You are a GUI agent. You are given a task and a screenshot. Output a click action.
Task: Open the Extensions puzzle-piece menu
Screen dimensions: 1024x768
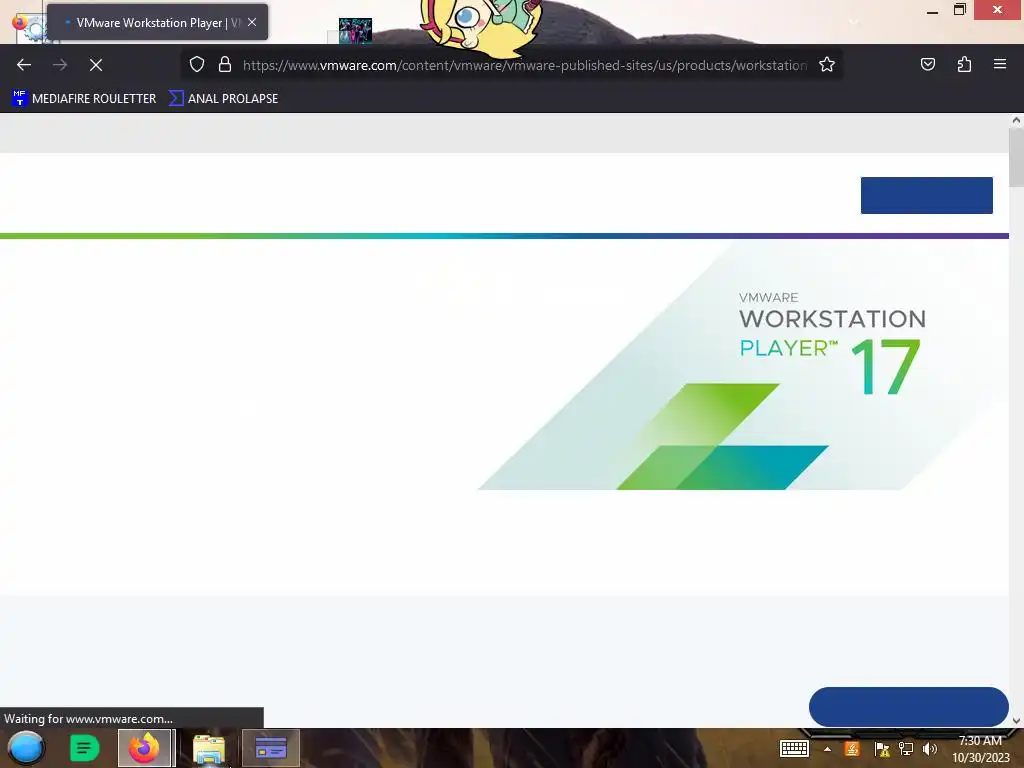[964, 64]
